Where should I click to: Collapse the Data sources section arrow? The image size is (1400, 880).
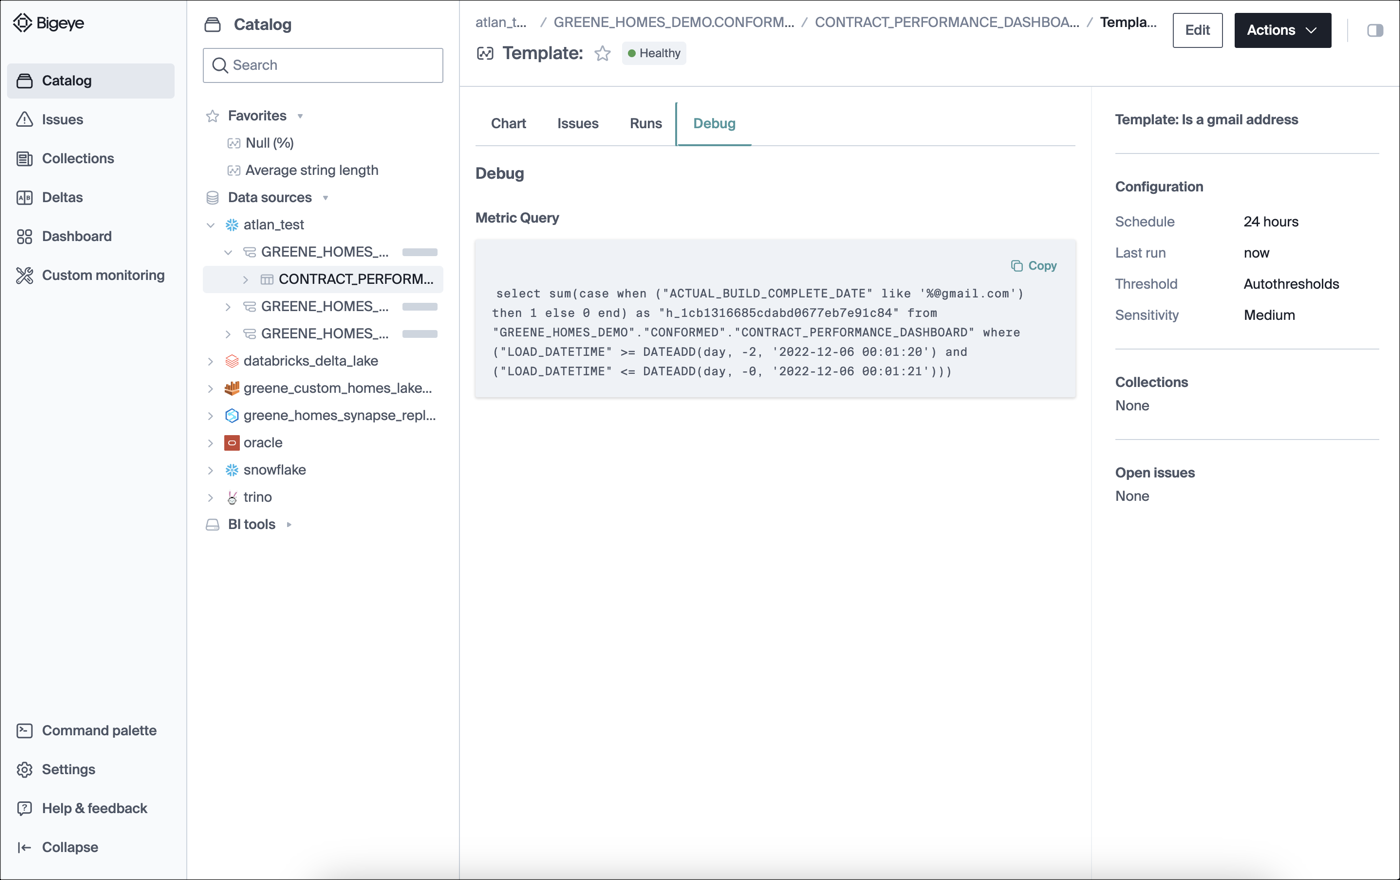(325, 199)
